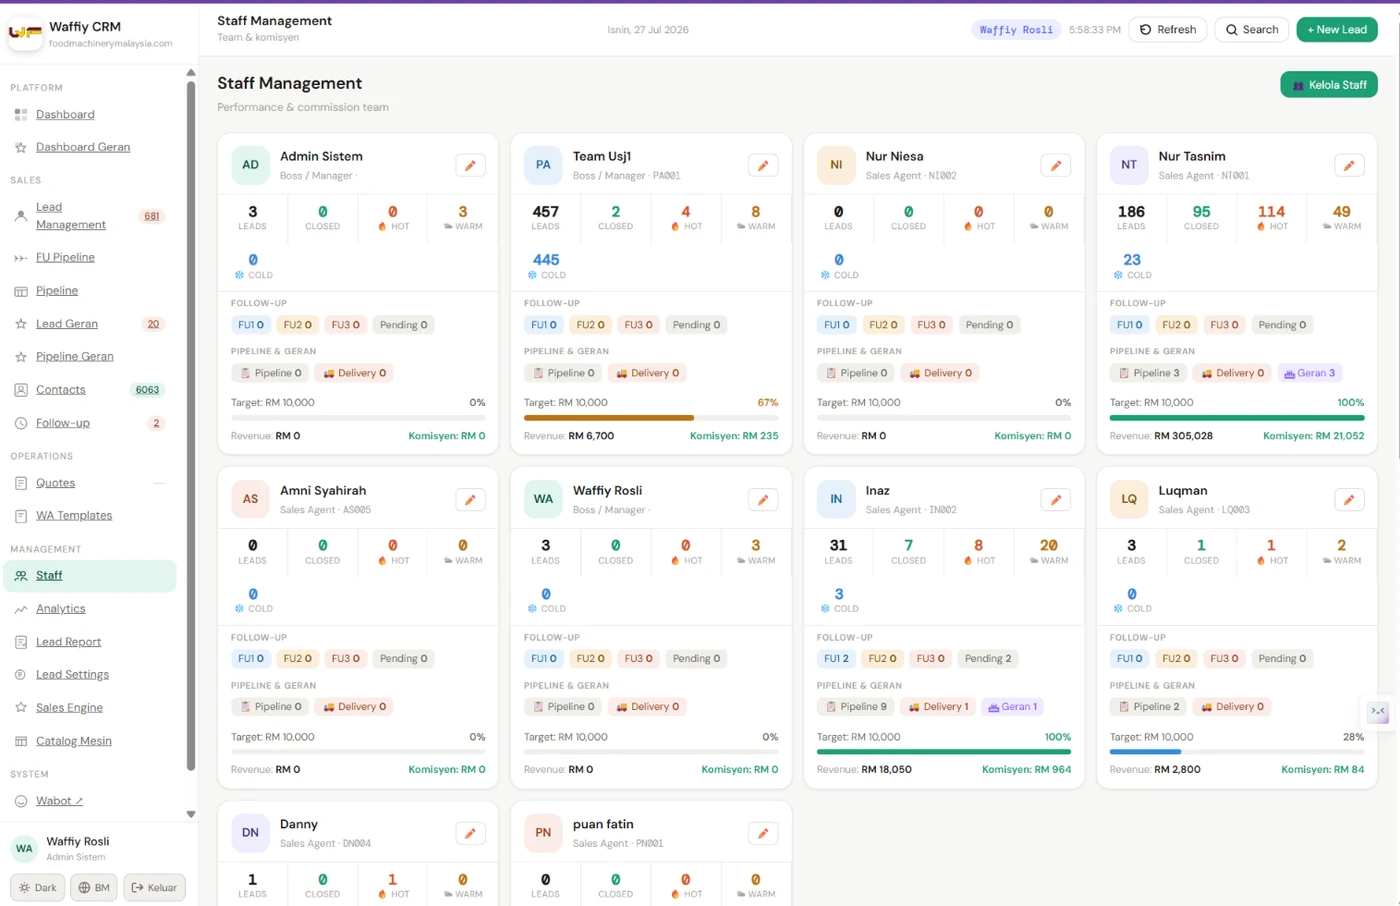Edit Danny card pencil icon
This screenshot has width=1400, height=906.
tap(470, 834)
